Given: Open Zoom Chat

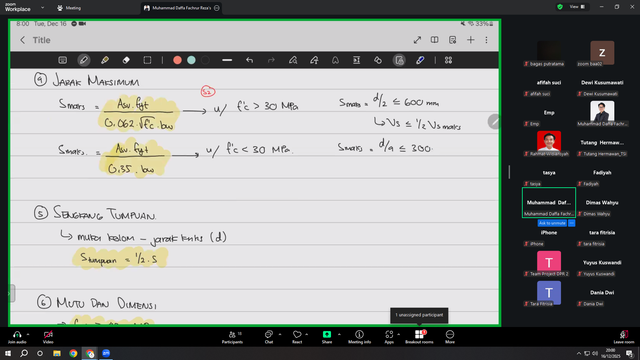Looking at the screenshot, I should (269, 337).
